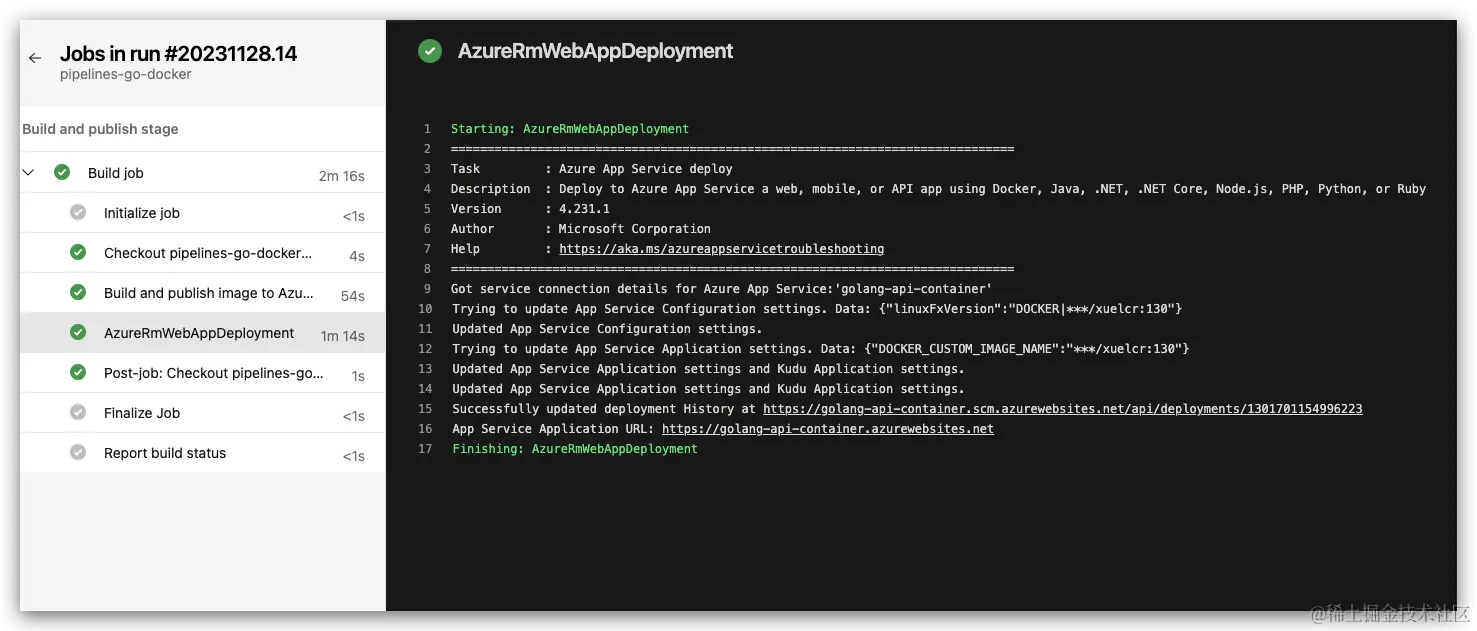Select Build and publish image to Azure step
This screenshot has width=1477, height=631.
pos(202,293)
